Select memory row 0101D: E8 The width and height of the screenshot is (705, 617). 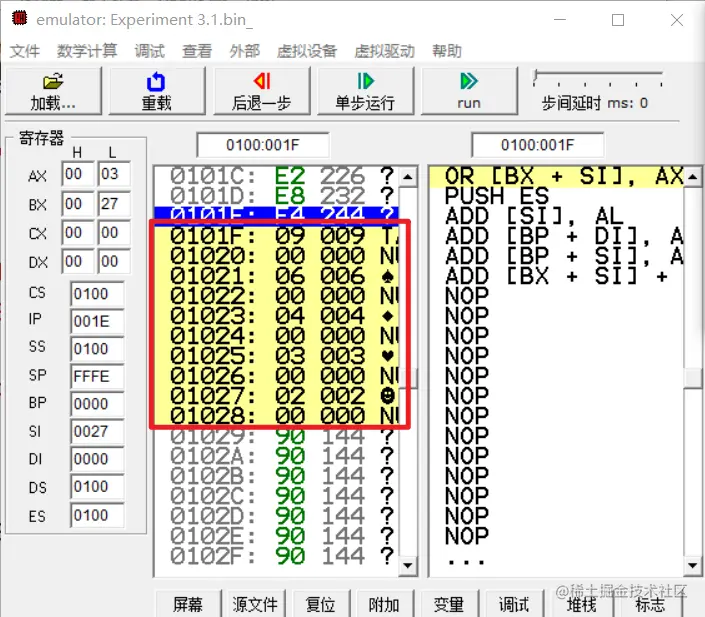(276, 196)
